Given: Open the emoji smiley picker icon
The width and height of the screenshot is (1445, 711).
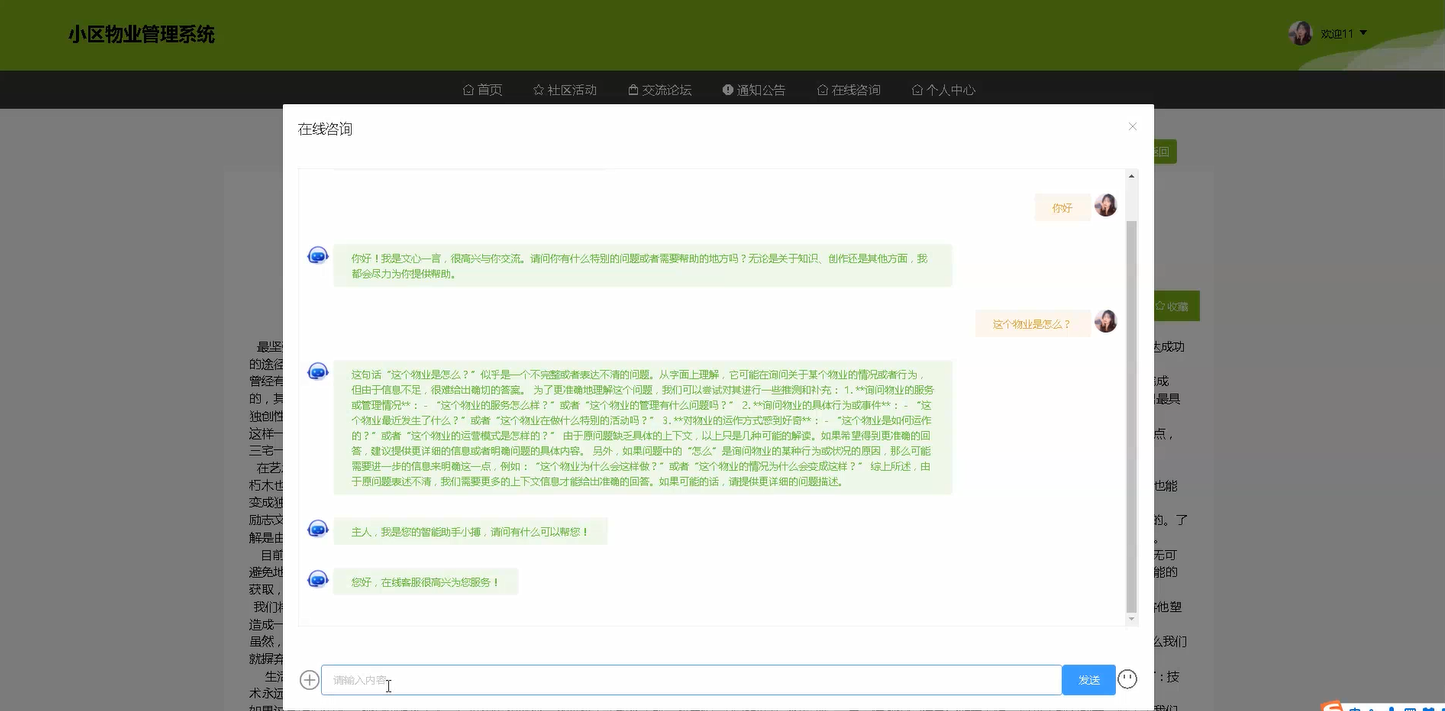Looking at the screenshot, I should click(1127, 679).
